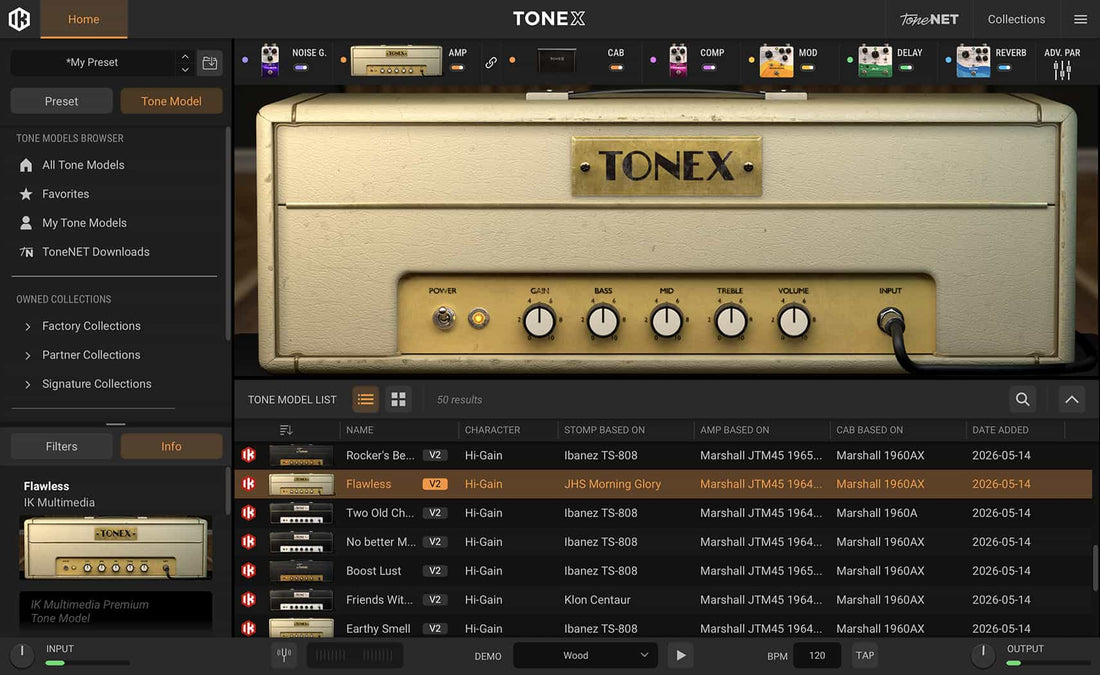Click the IK badge on Rocker's Be... row
1100x675 pixels.
pyautogui.click(x=248, y=455)
